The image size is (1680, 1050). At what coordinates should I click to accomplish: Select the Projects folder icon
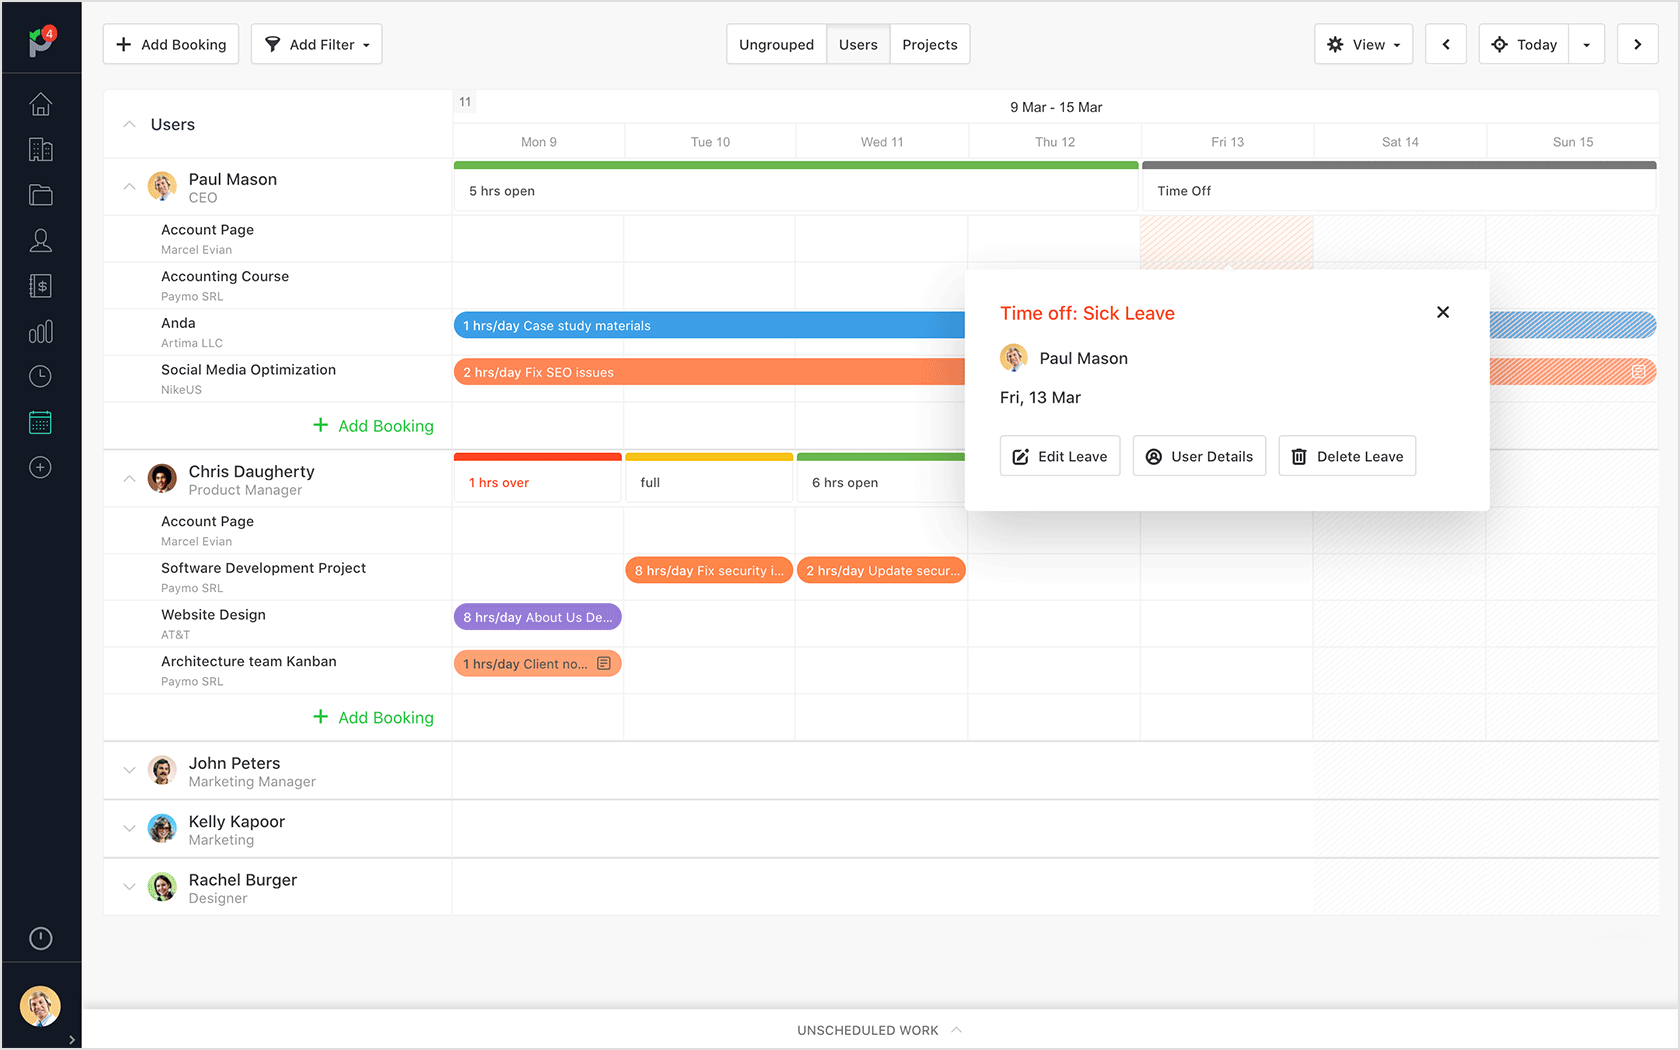(40, 195)
